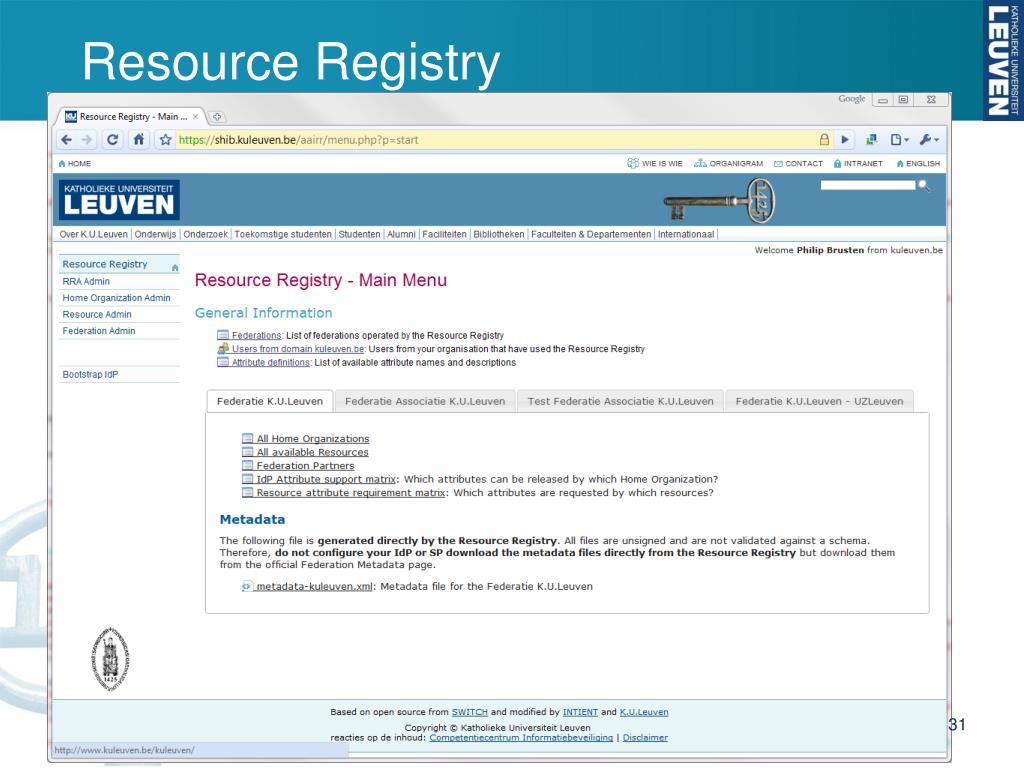Click the go arrow beside address bar
Viewport: 1024px width, 768px height.
[845, 140]
